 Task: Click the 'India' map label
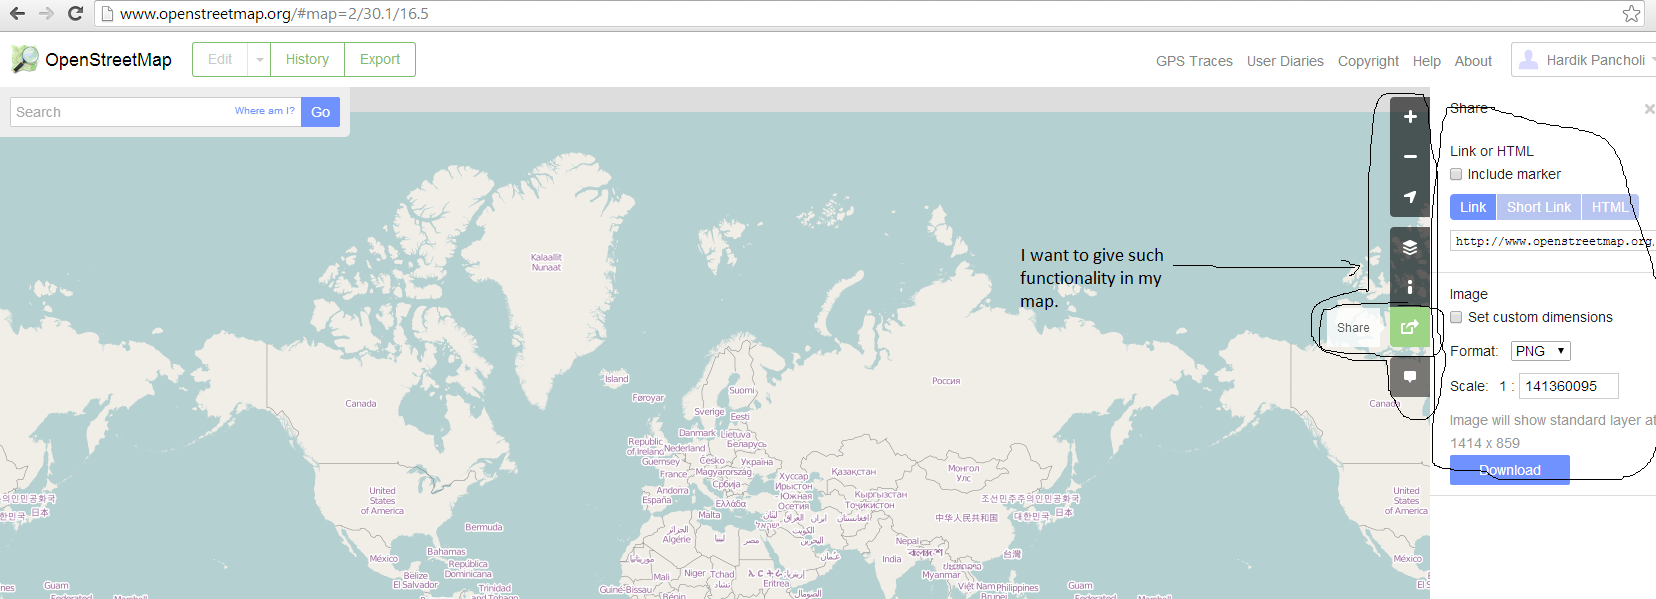click(891, 559)
